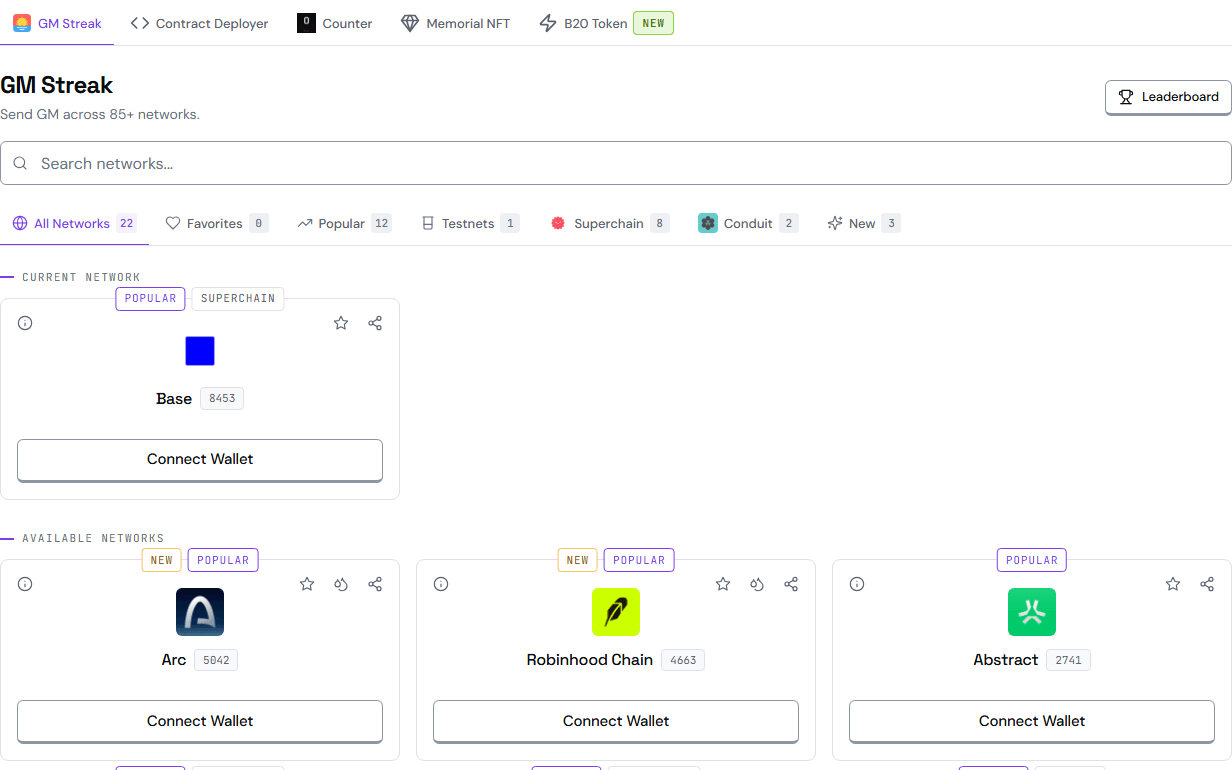Click faucet droplet icon on Robinhood Chain

pos(757,584)
